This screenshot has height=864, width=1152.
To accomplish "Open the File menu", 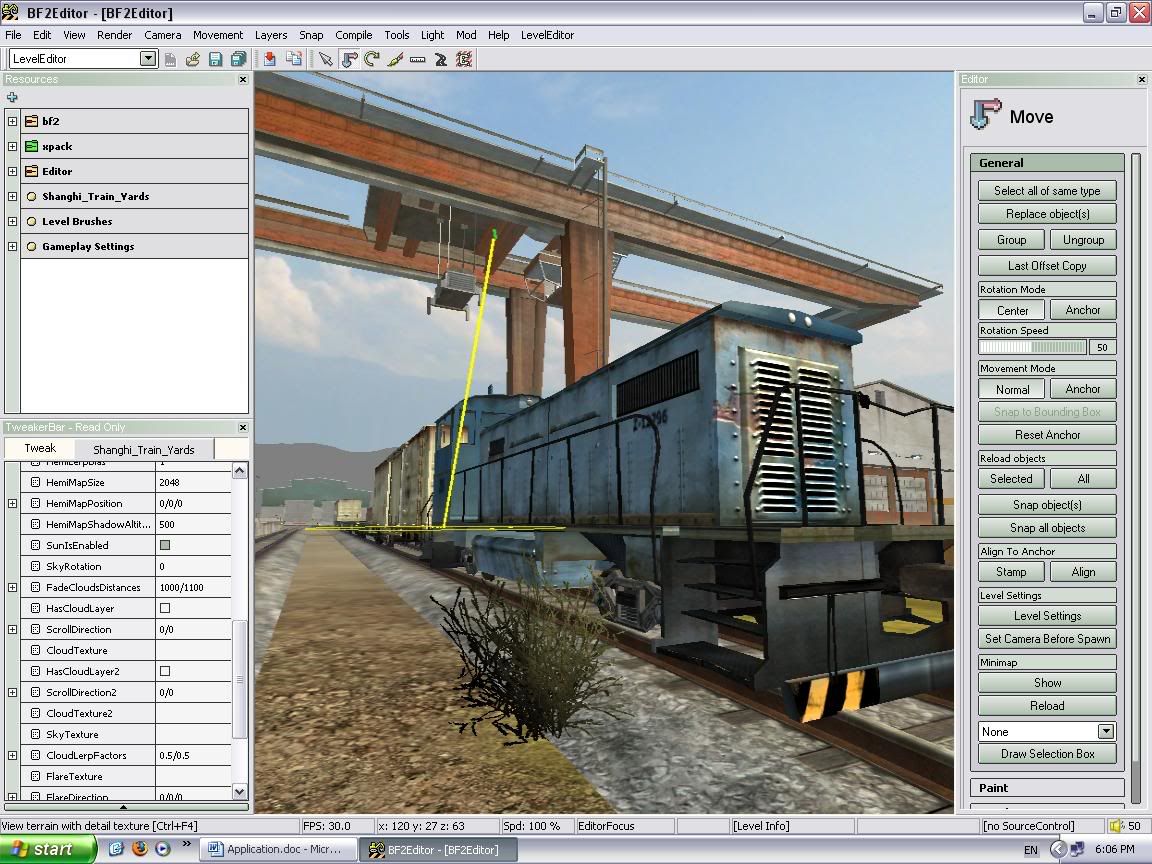I will [x=13, y=35].
